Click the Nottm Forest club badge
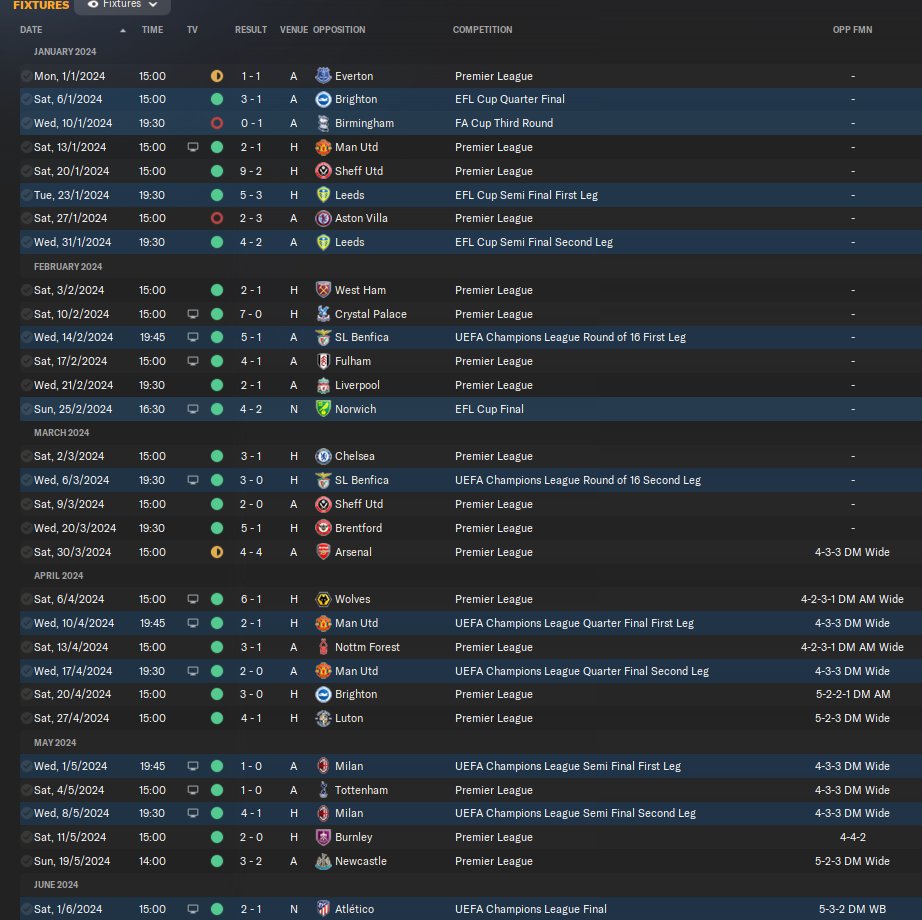This screenshot has width=922, height=920. 323,647
